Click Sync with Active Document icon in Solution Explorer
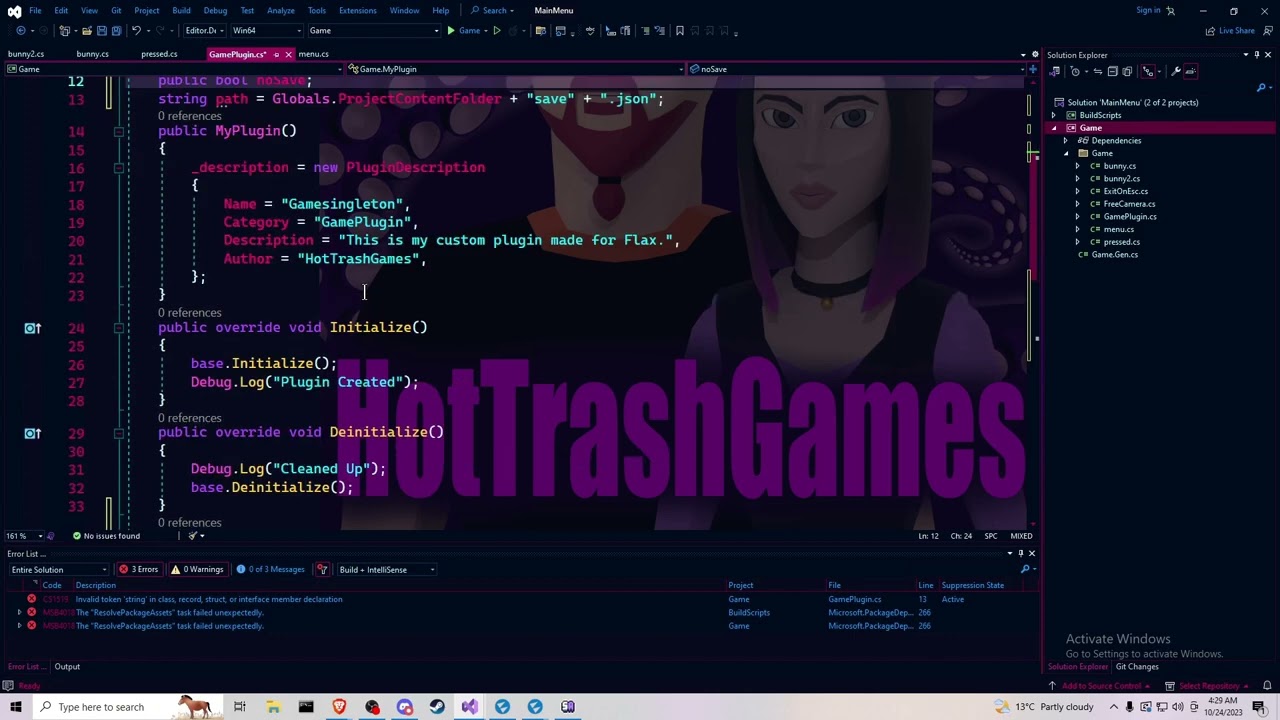The height and width of the screenshot is (720, 1280). pos(1097,71)
